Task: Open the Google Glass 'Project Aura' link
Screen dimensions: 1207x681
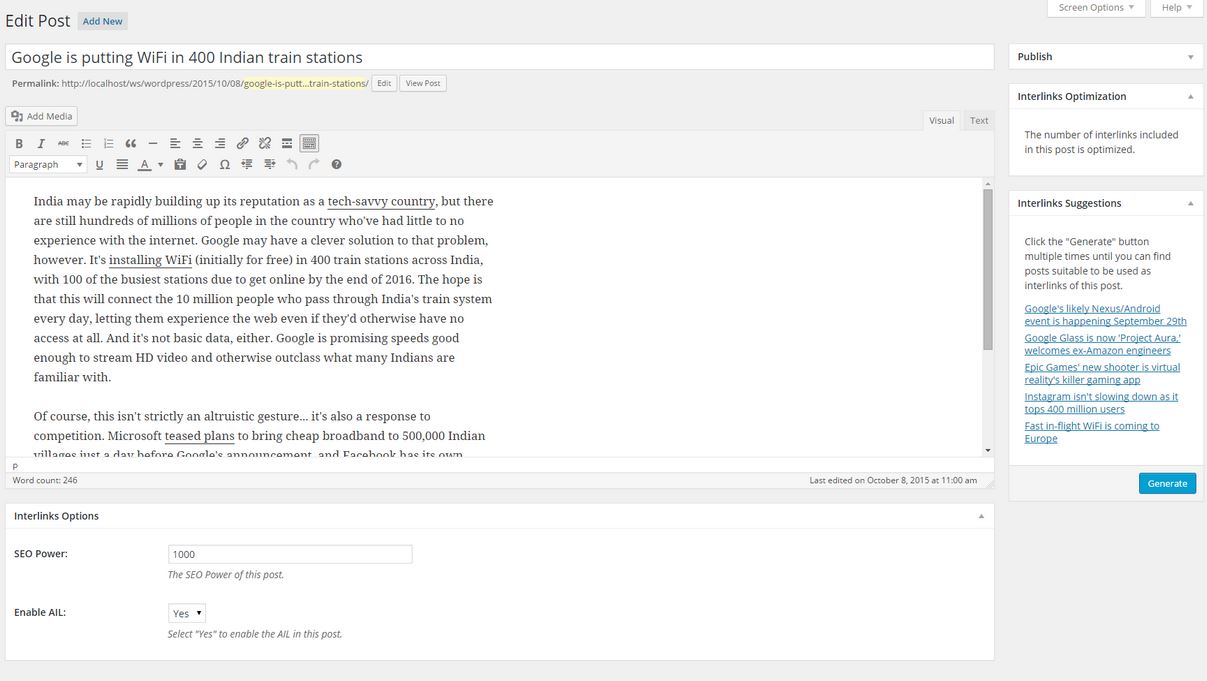Action: point(1102,344)
